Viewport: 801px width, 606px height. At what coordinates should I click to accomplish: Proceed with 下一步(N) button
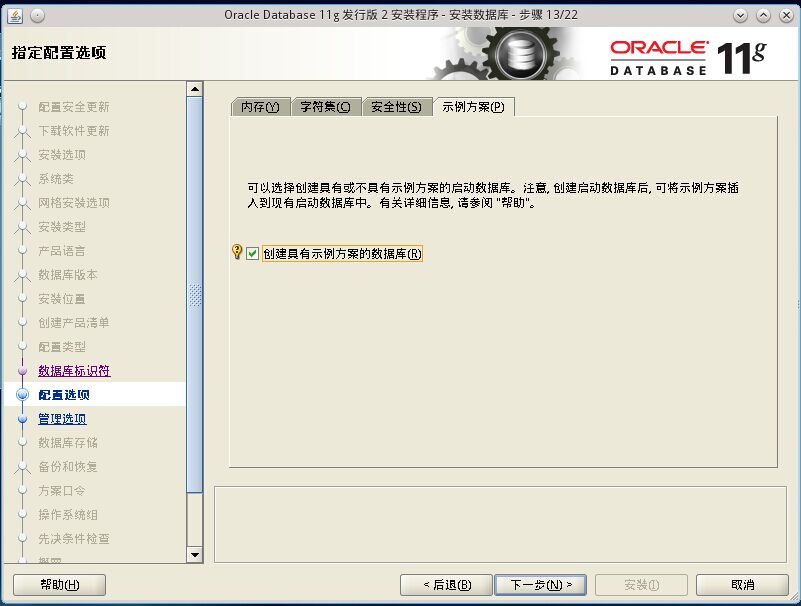(540, 585)
